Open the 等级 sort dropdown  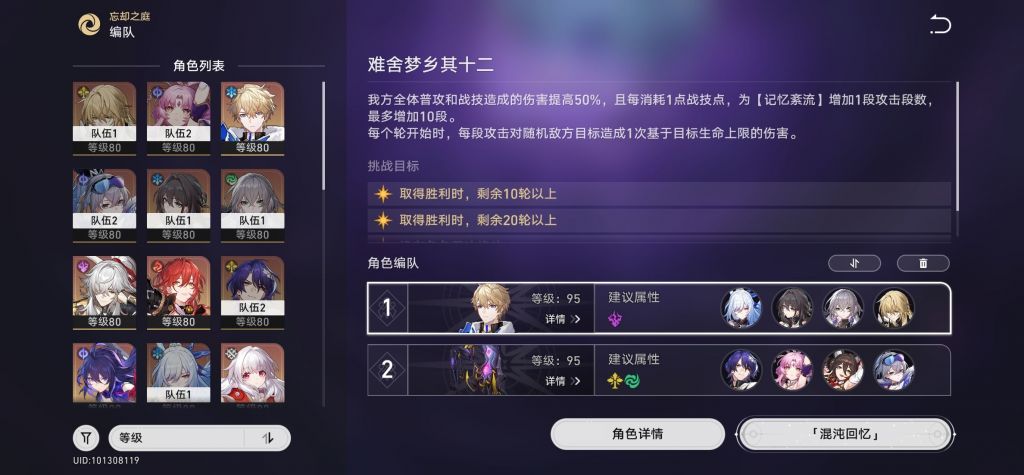pos(176,438)
